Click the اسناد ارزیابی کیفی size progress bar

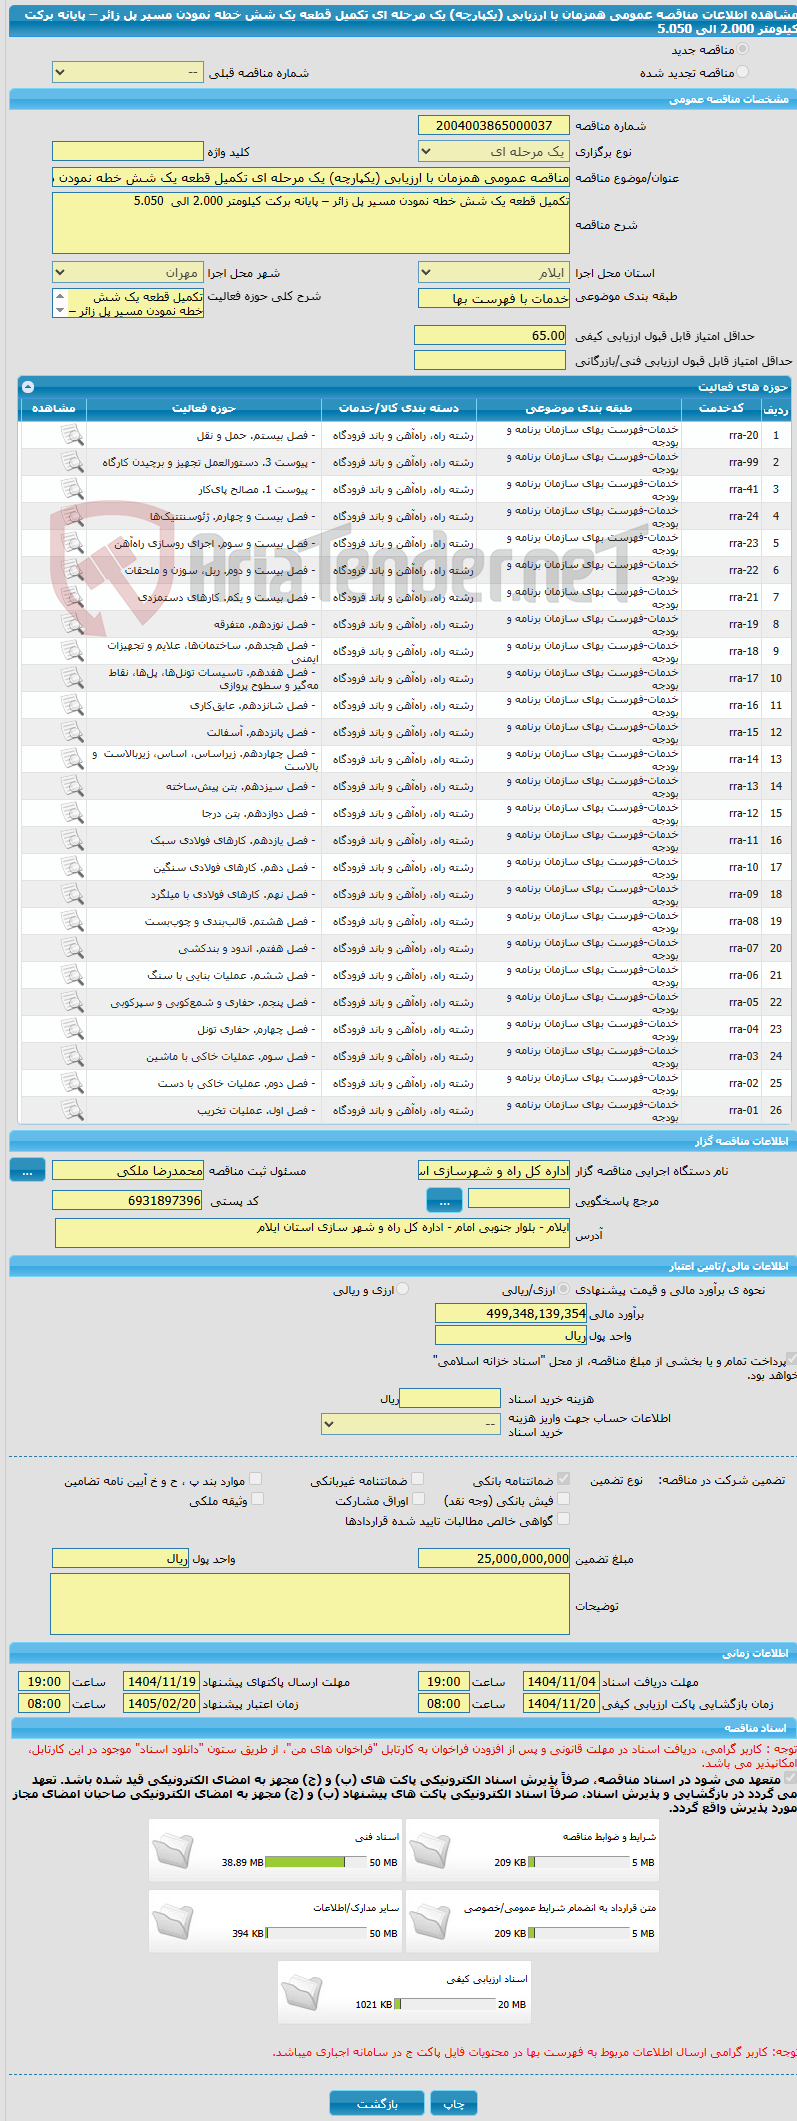(x=445, y=2004)
